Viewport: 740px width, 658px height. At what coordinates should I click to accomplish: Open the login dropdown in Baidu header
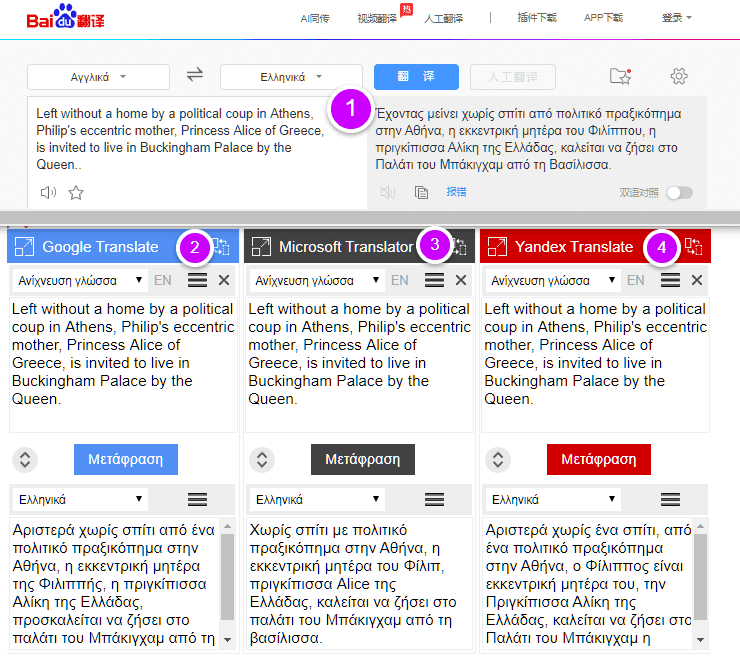676,18
